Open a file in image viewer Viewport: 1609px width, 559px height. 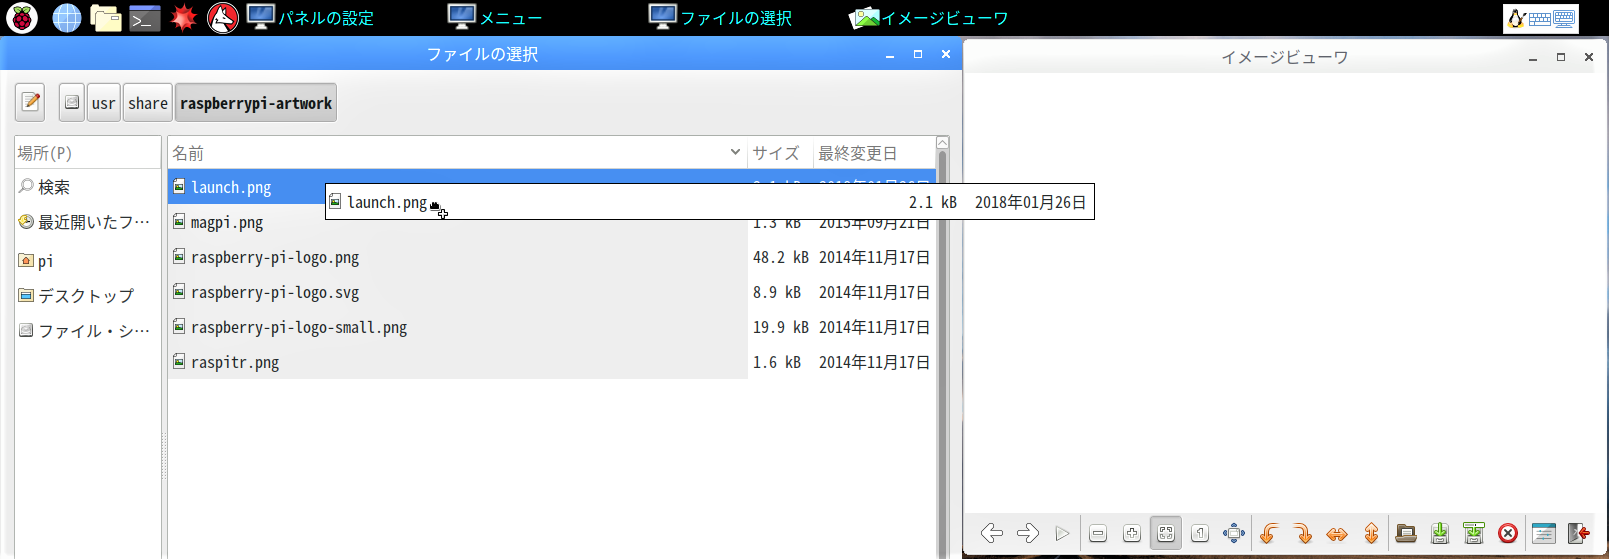point(1406,533)
